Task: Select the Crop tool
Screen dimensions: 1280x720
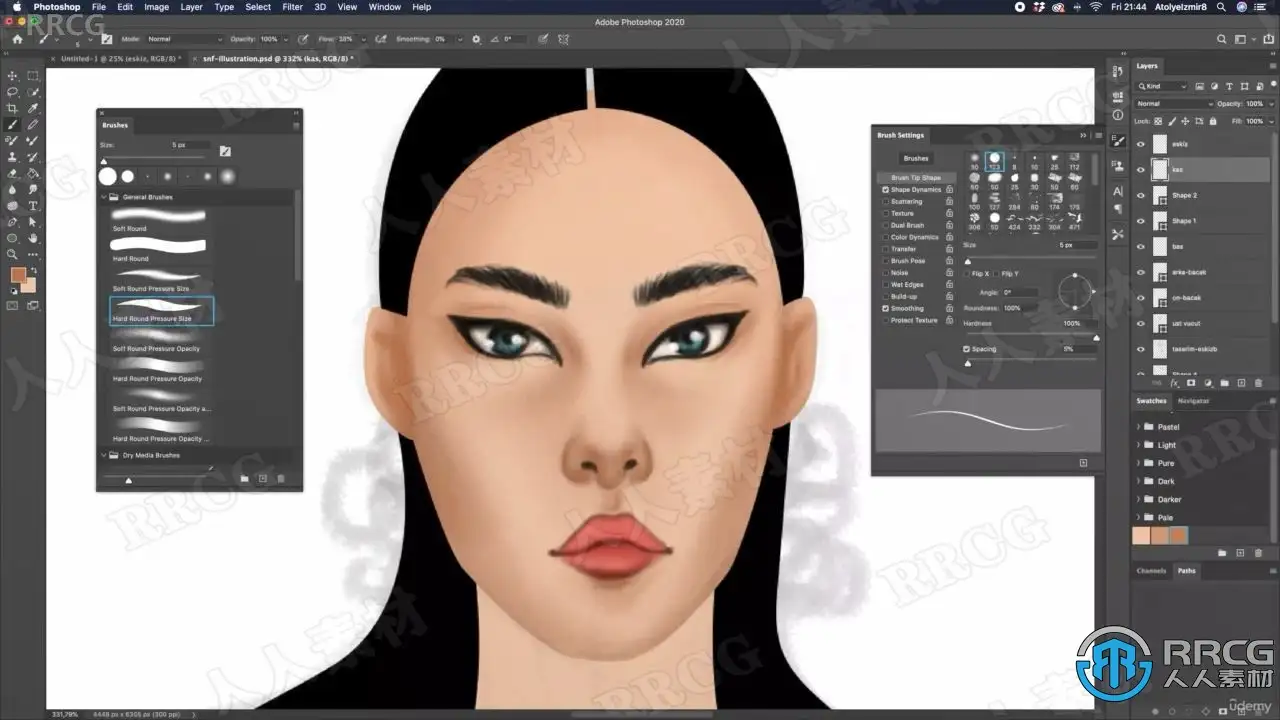Action: [x=13, y=108]
